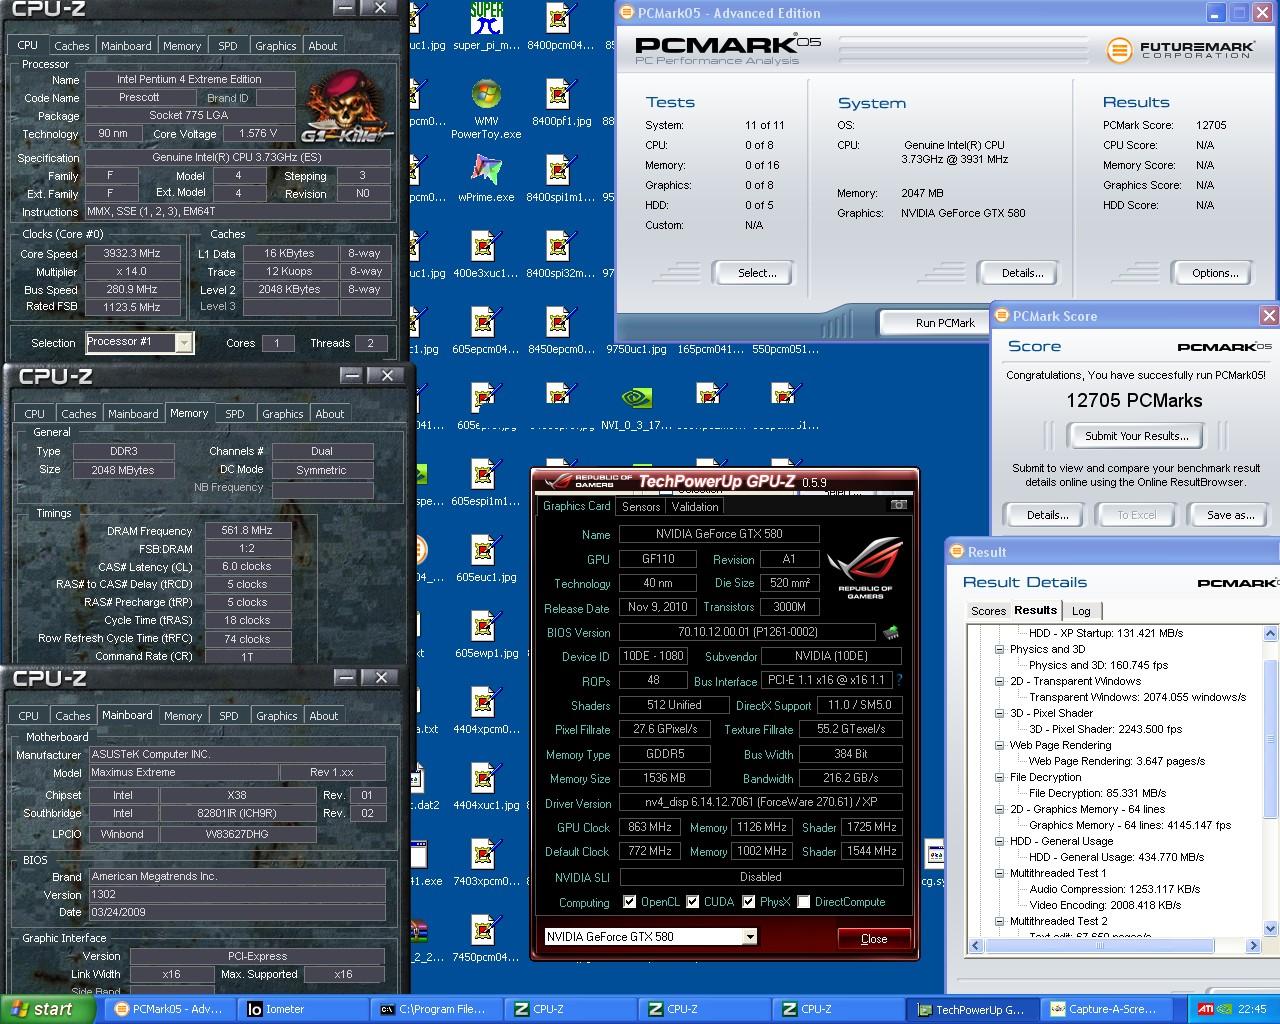Screen dimensions: 1280x1024
Task: Click the GPU-Z BIOS save chip icon
Action: [890, 632]
